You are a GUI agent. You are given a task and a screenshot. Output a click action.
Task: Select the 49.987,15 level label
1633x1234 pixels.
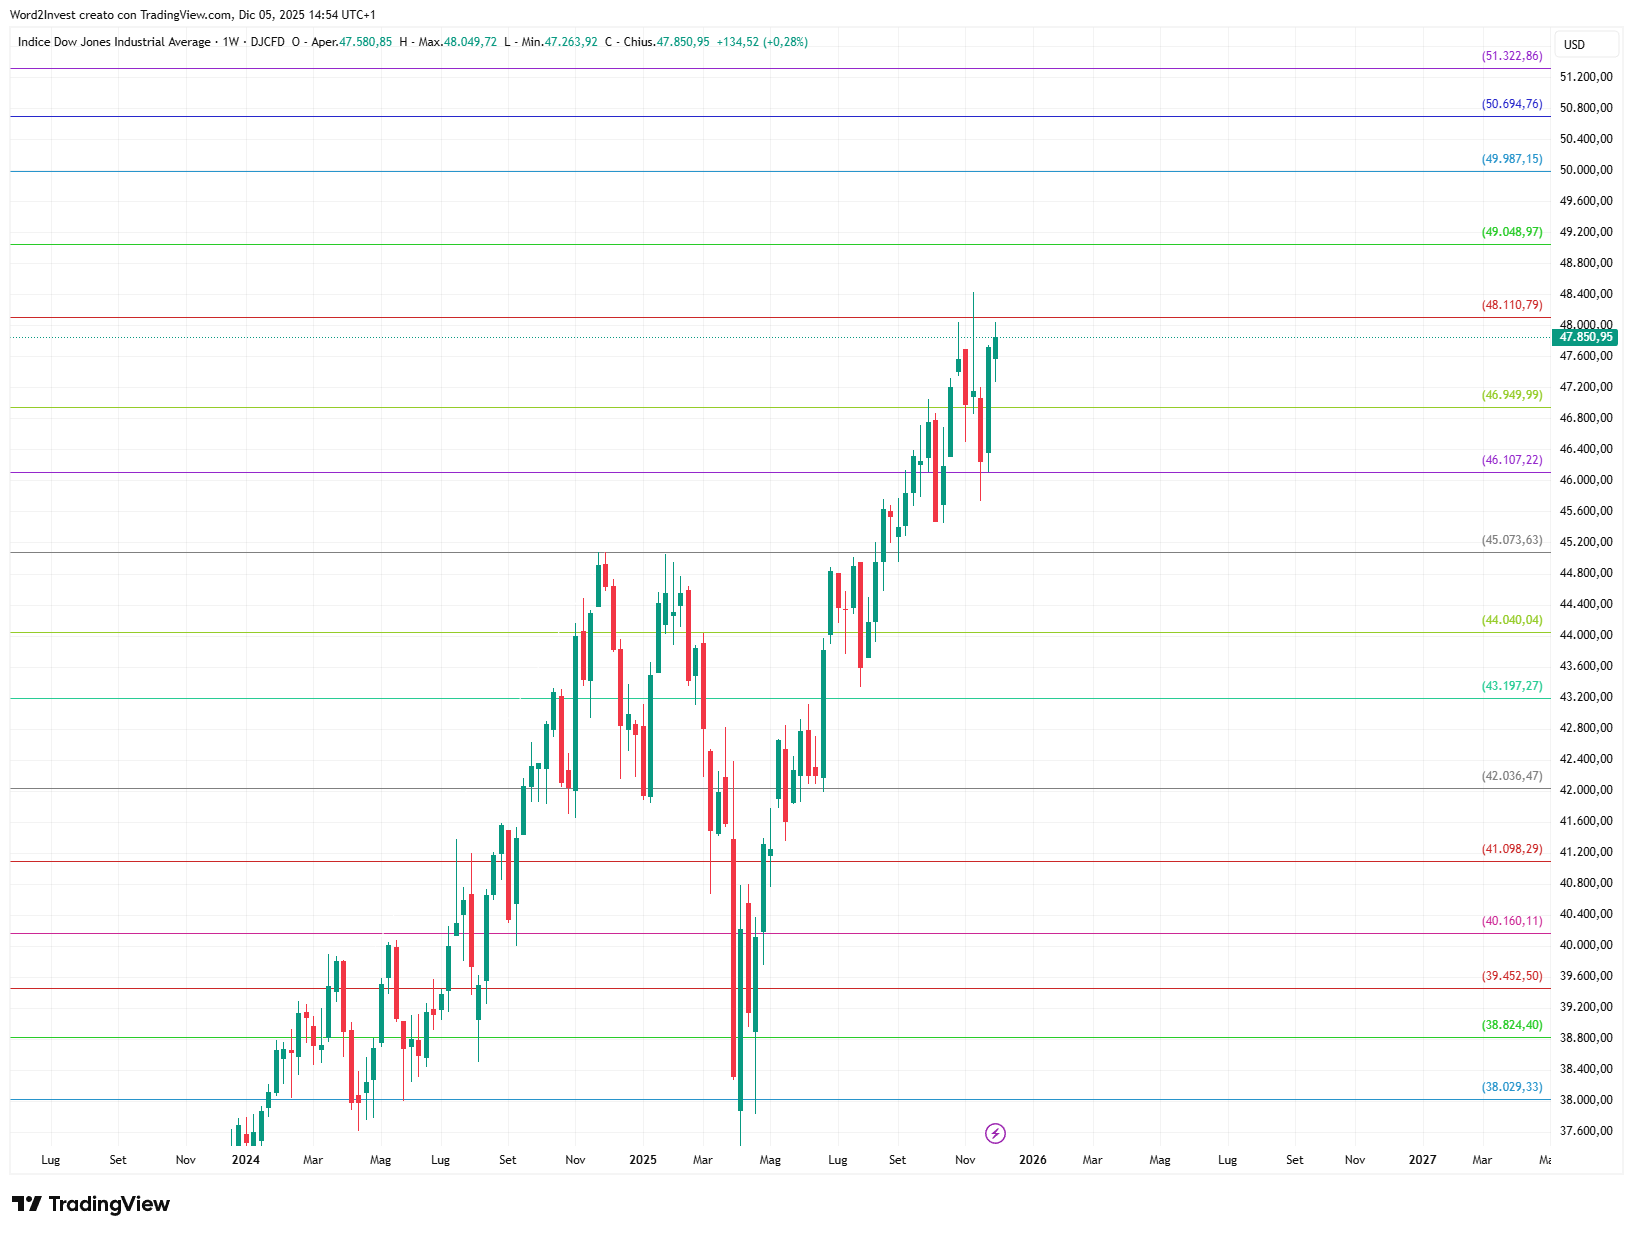coord(1512,159)
